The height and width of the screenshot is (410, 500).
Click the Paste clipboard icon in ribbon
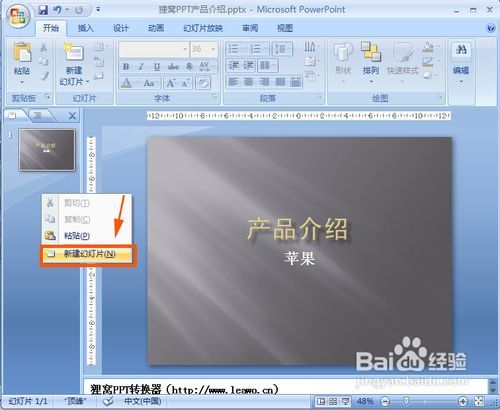[x=22, y=53]
